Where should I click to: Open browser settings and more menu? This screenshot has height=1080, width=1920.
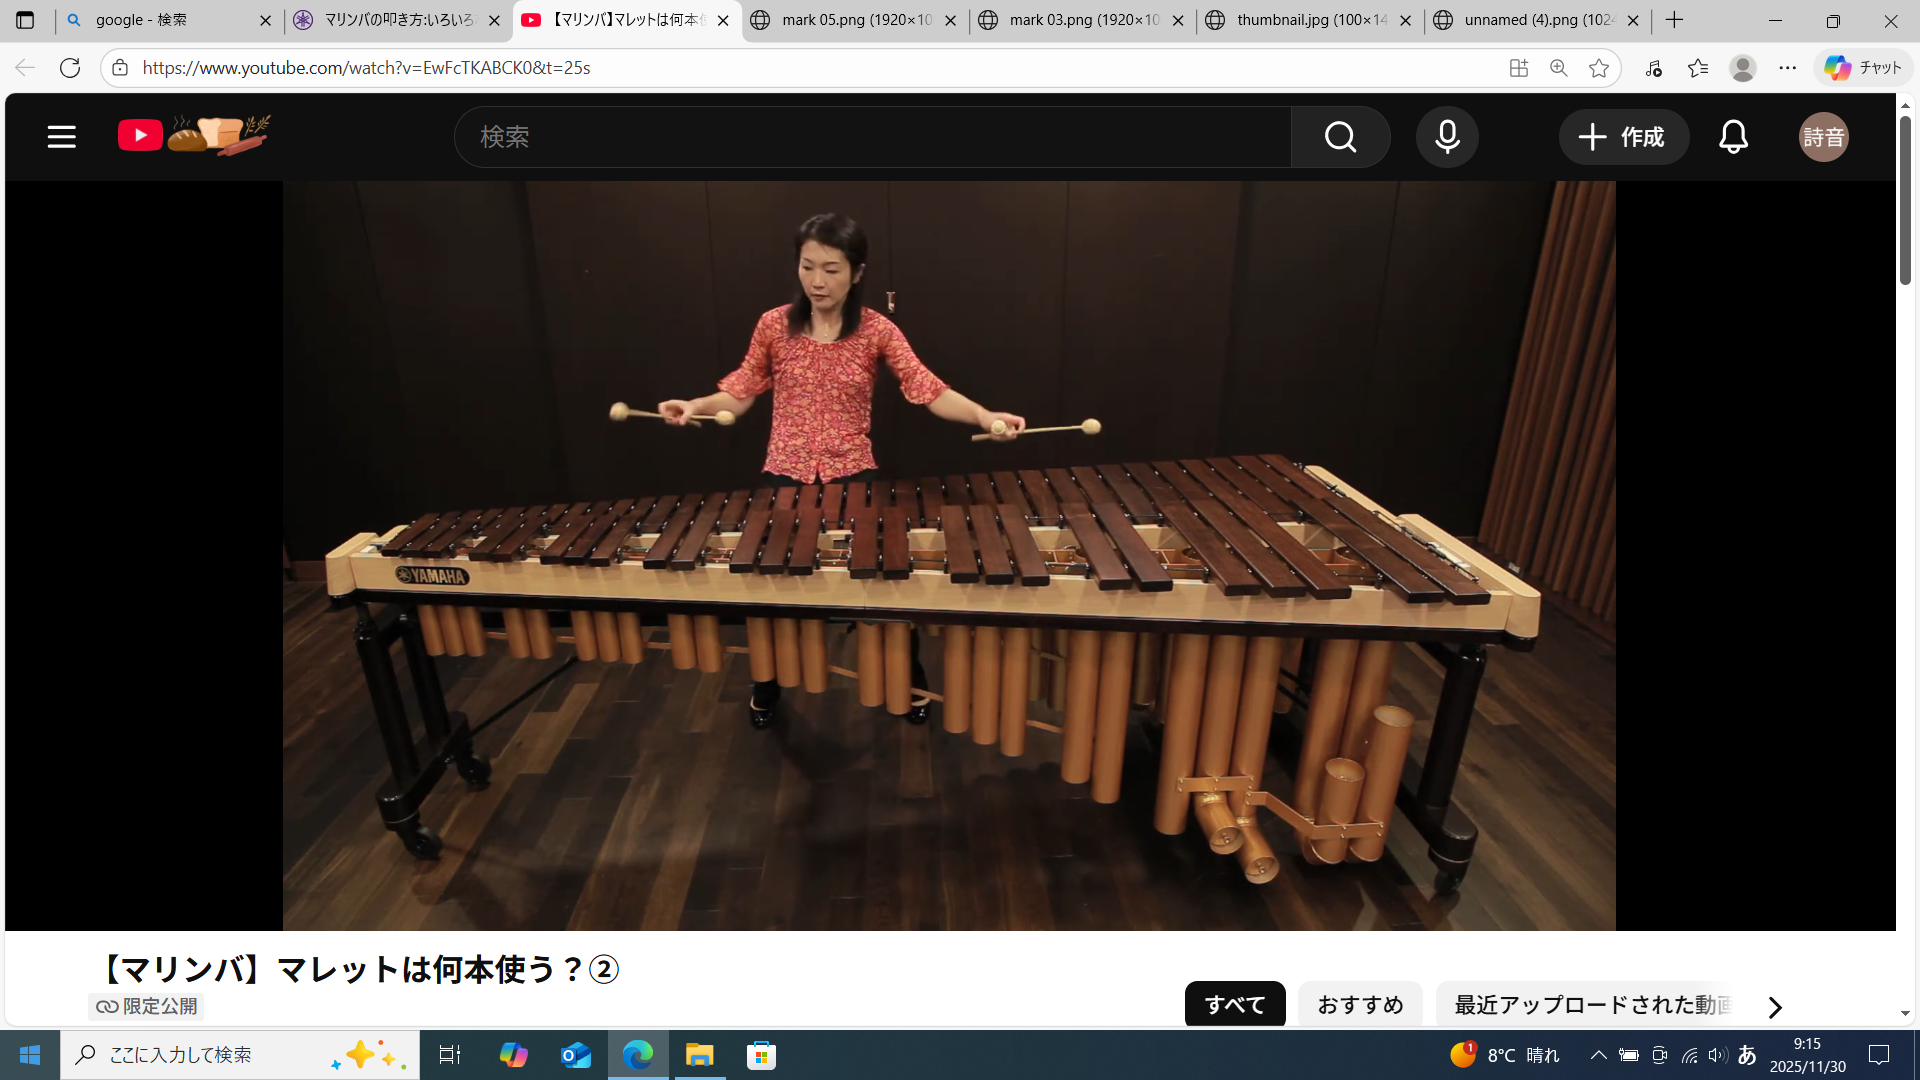tap(1787, 68)
